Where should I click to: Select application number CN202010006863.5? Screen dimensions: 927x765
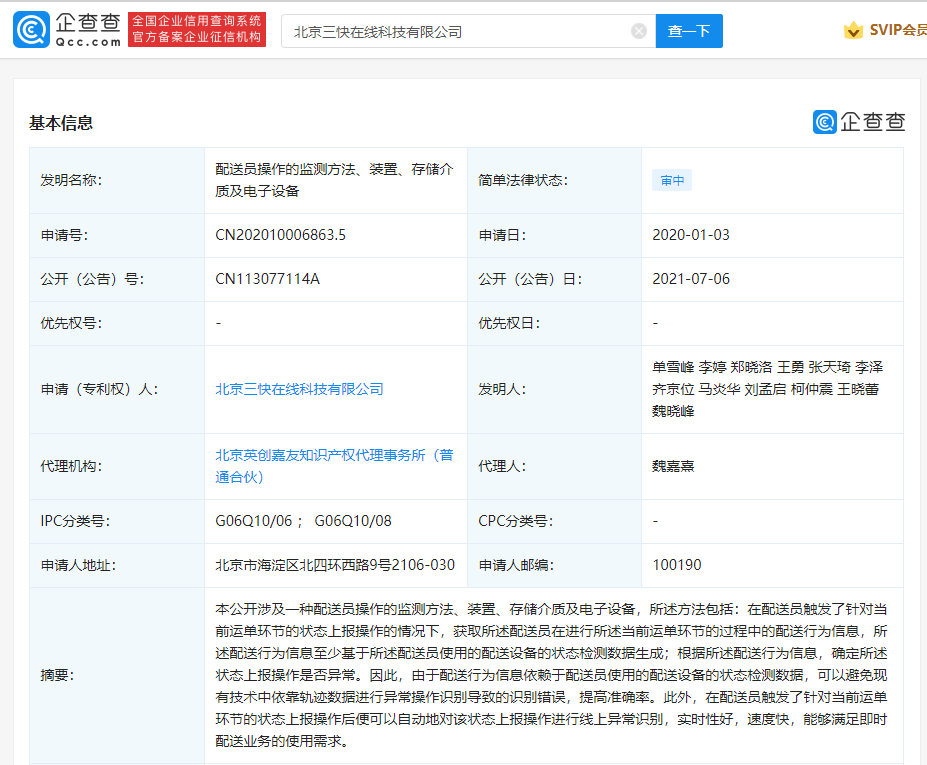click(x=280, y=235)
